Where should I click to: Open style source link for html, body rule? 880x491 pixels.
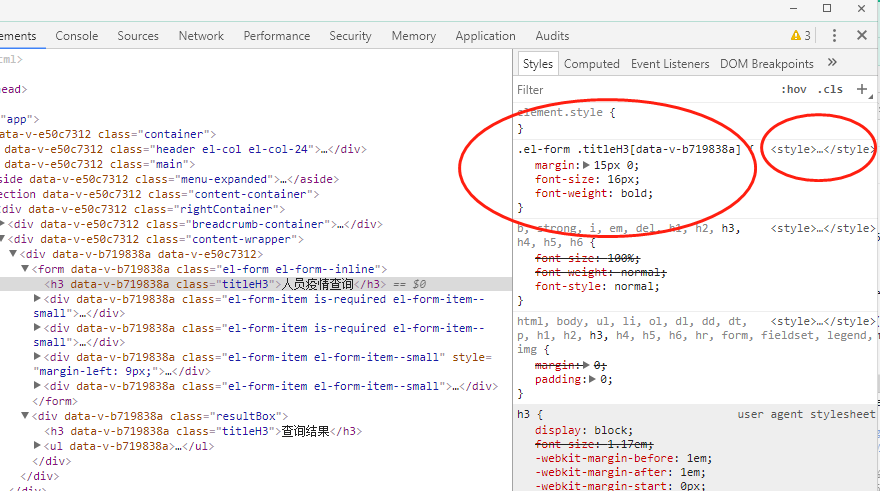pyautogui.click(x=823, y=322)
